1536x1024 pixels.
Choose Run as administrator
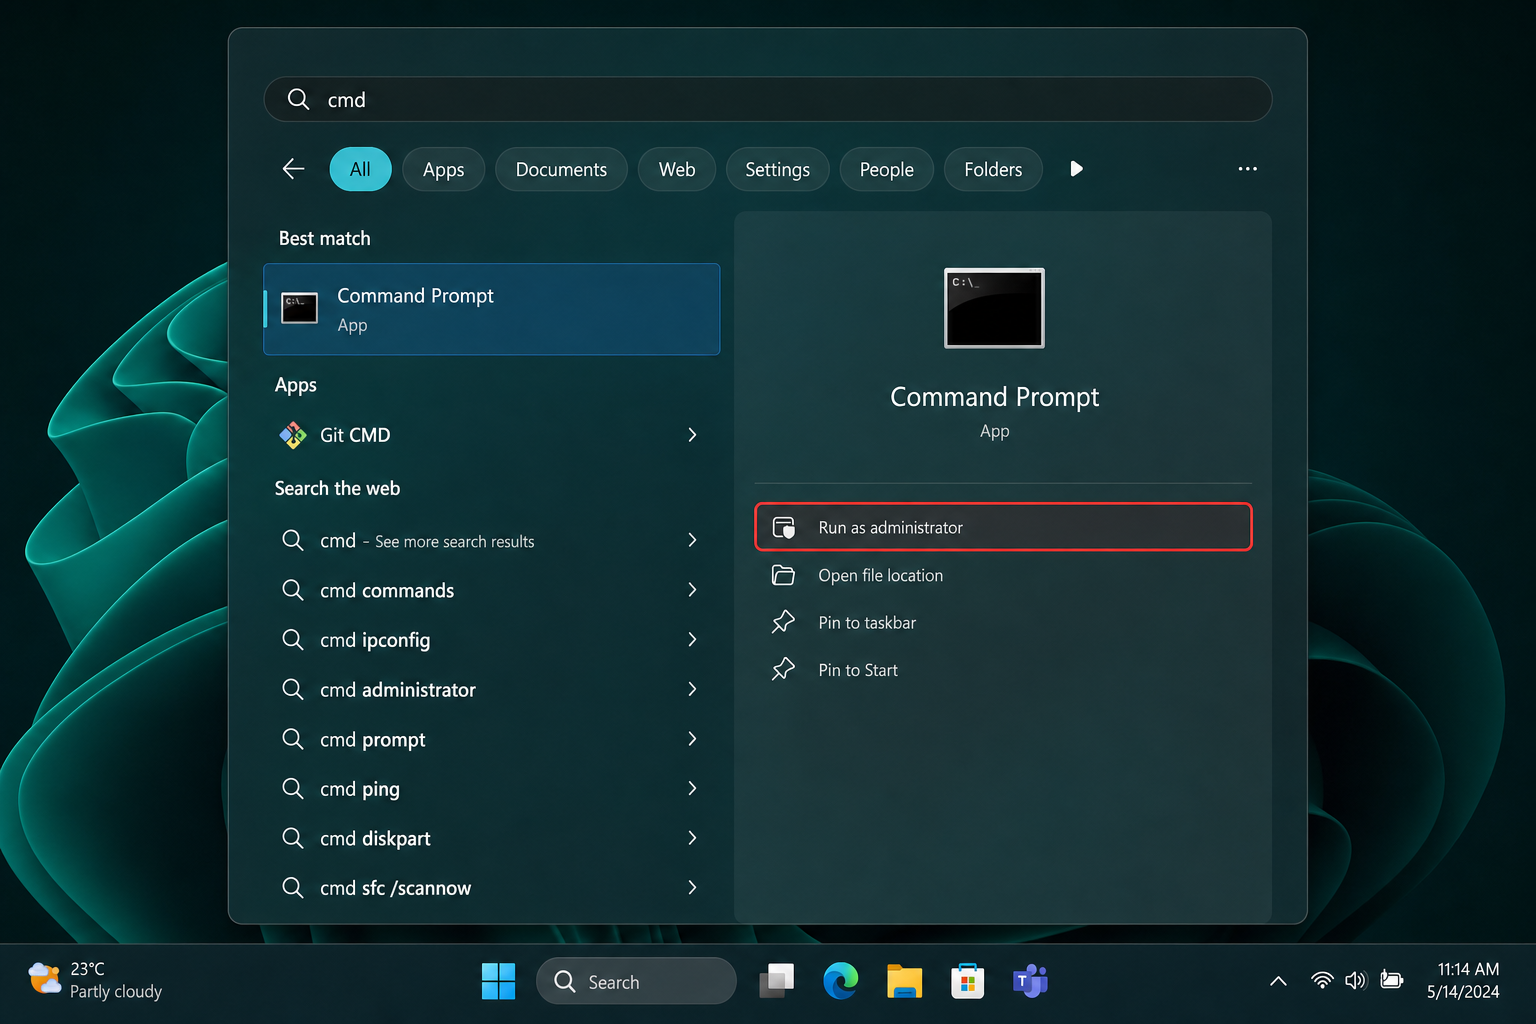1003,527
